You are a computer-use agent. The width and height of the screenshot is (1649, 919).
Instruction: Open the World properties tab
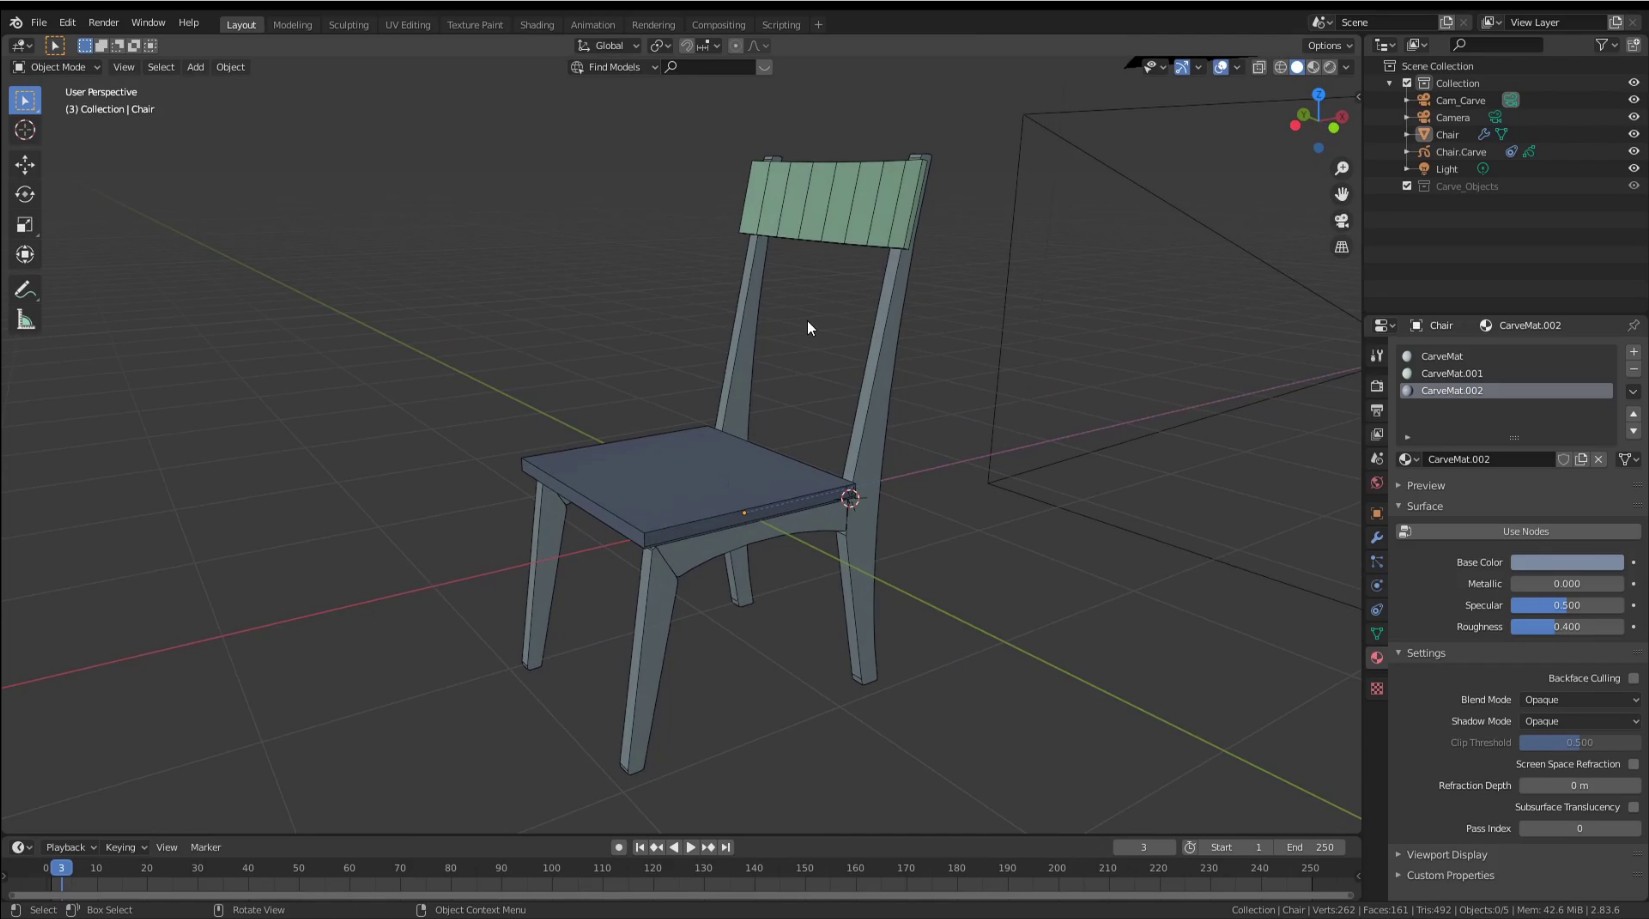[1377, 483]
